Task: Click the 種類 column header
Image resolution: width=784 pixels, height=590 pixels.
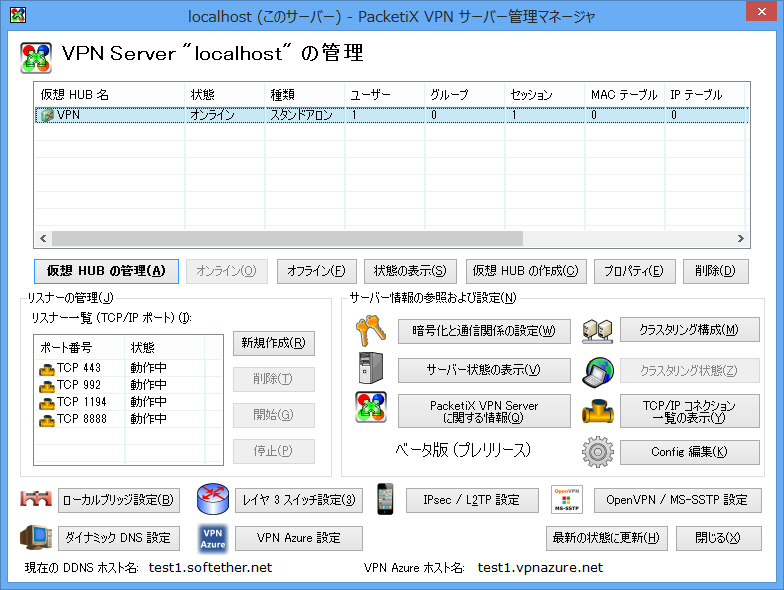Action: tap(304, 94)
